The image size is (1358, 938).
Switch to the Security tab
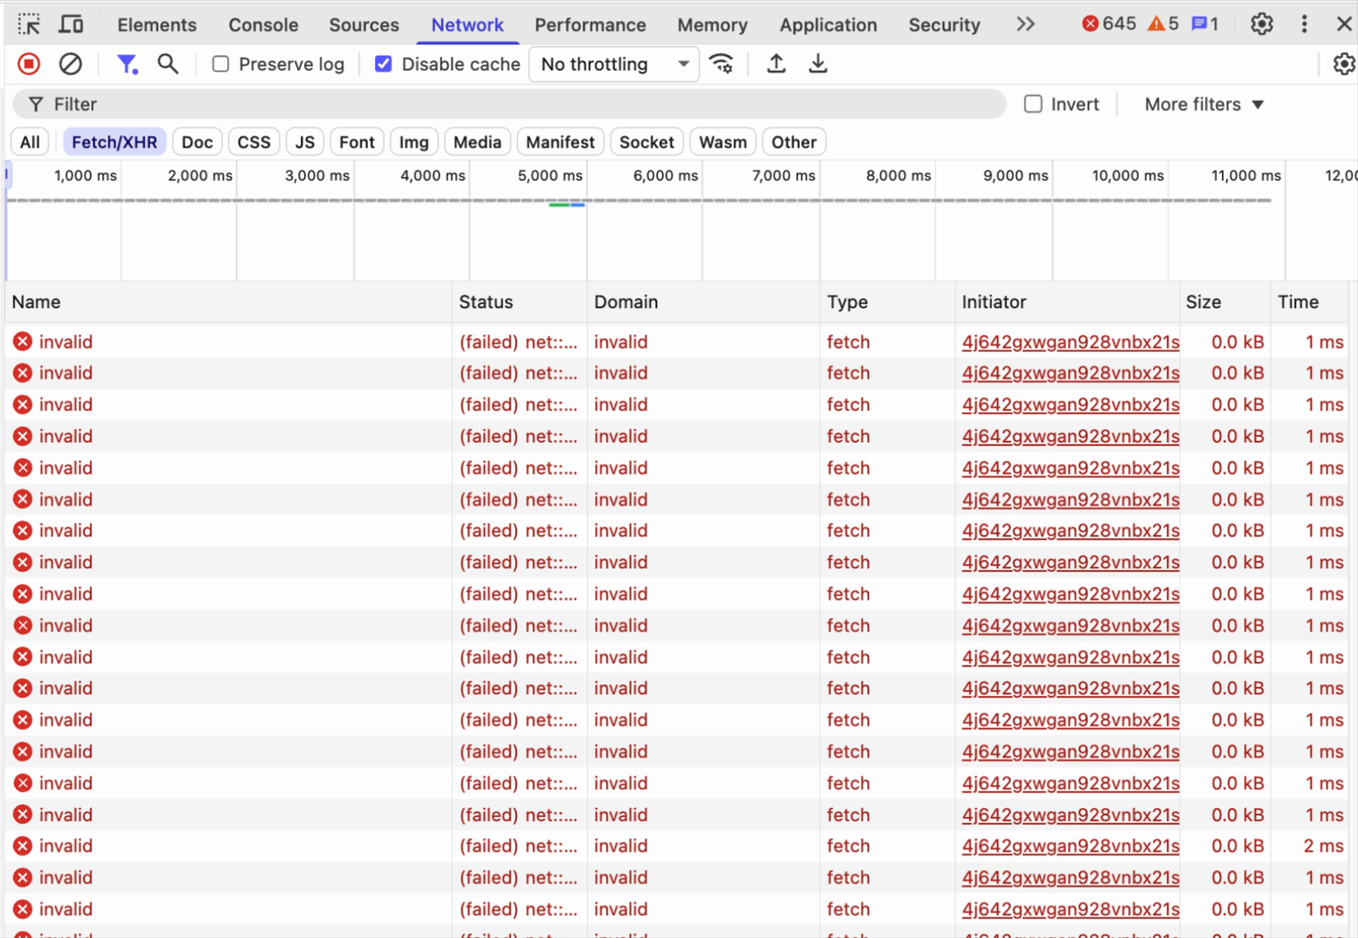point(944,24)
